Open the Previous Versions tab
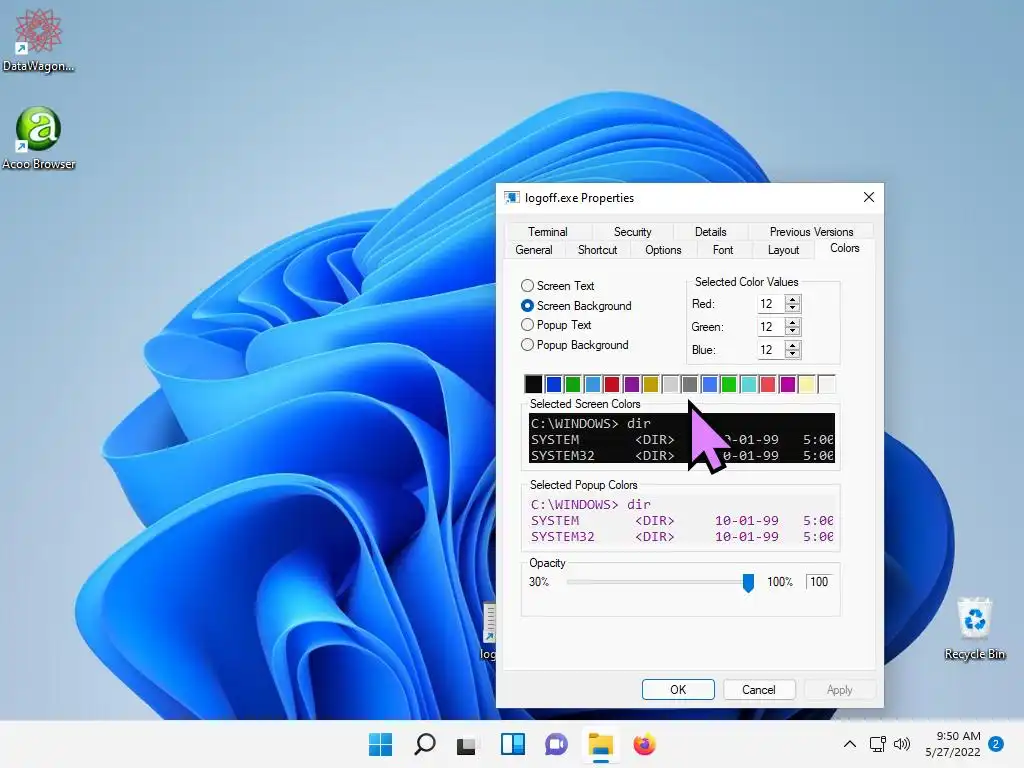Screen dimensions: 1024x768 click(811, 232)
